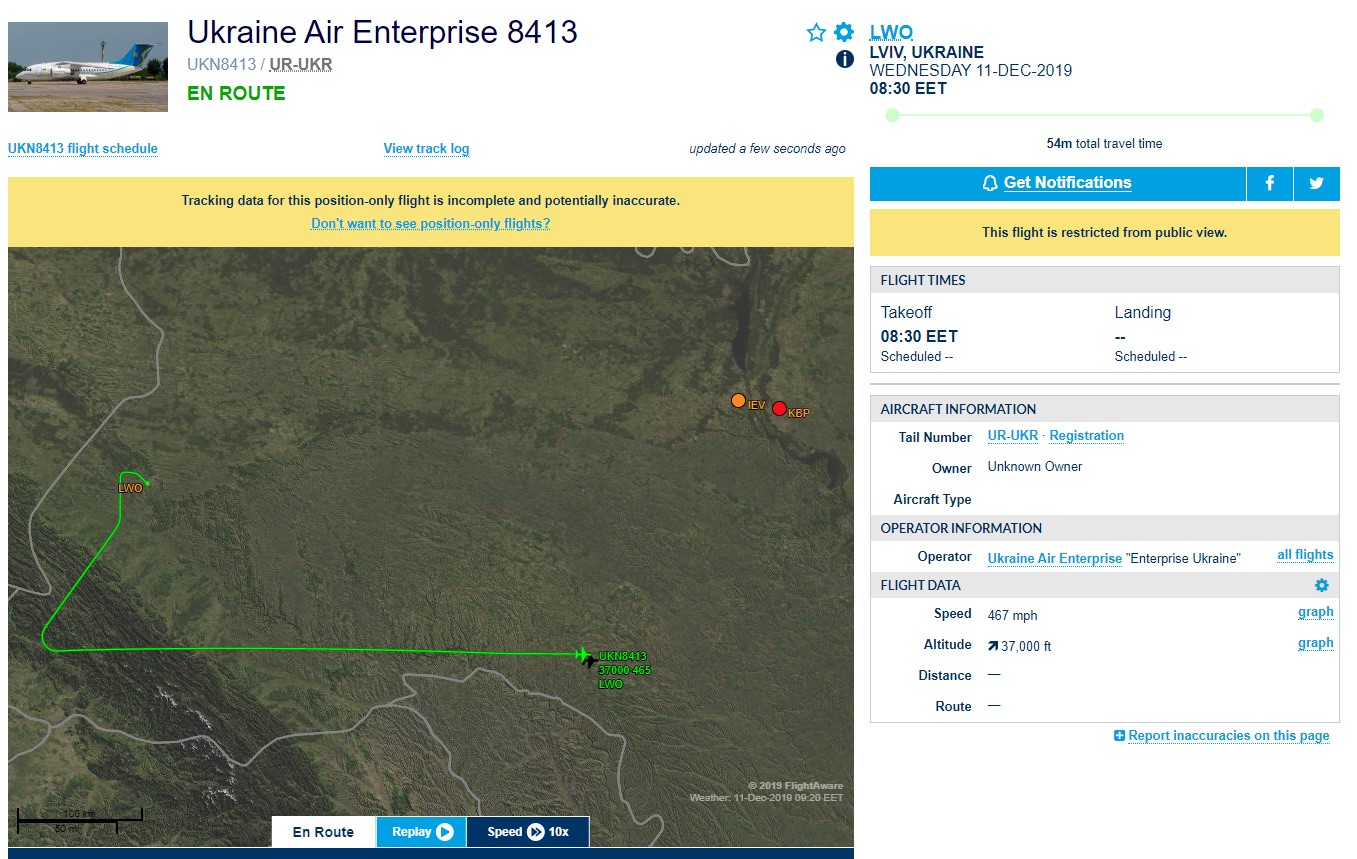
Task: Click the red KBP airport marker
Action: point(780,408)
